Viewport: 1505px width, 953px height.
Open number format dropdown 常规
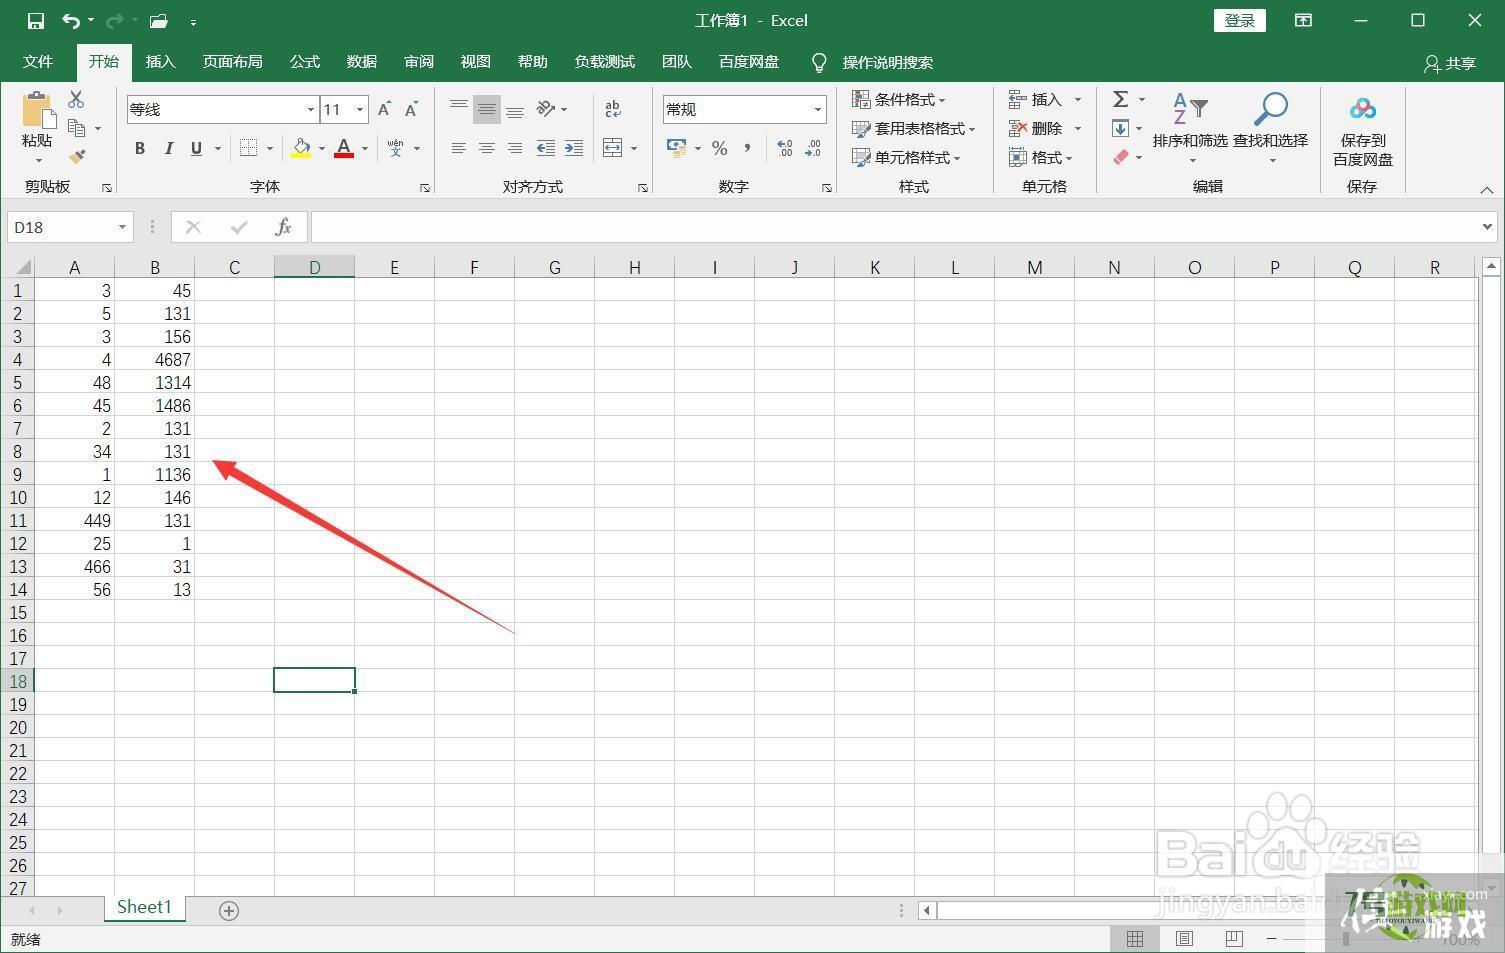pyautogui.click(x=817, y=109)
